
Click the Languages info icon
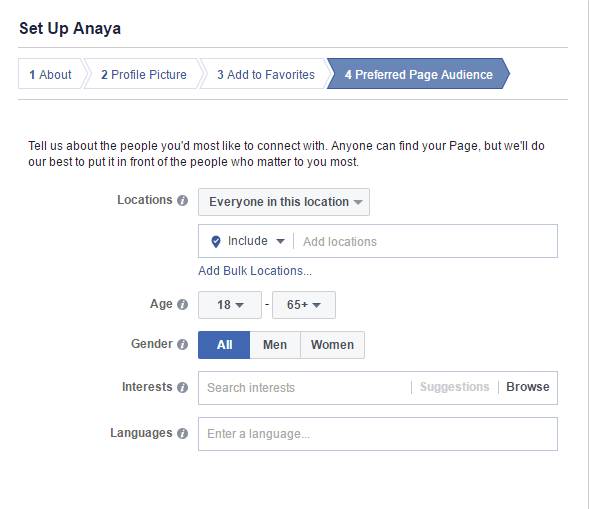[183, 433]
